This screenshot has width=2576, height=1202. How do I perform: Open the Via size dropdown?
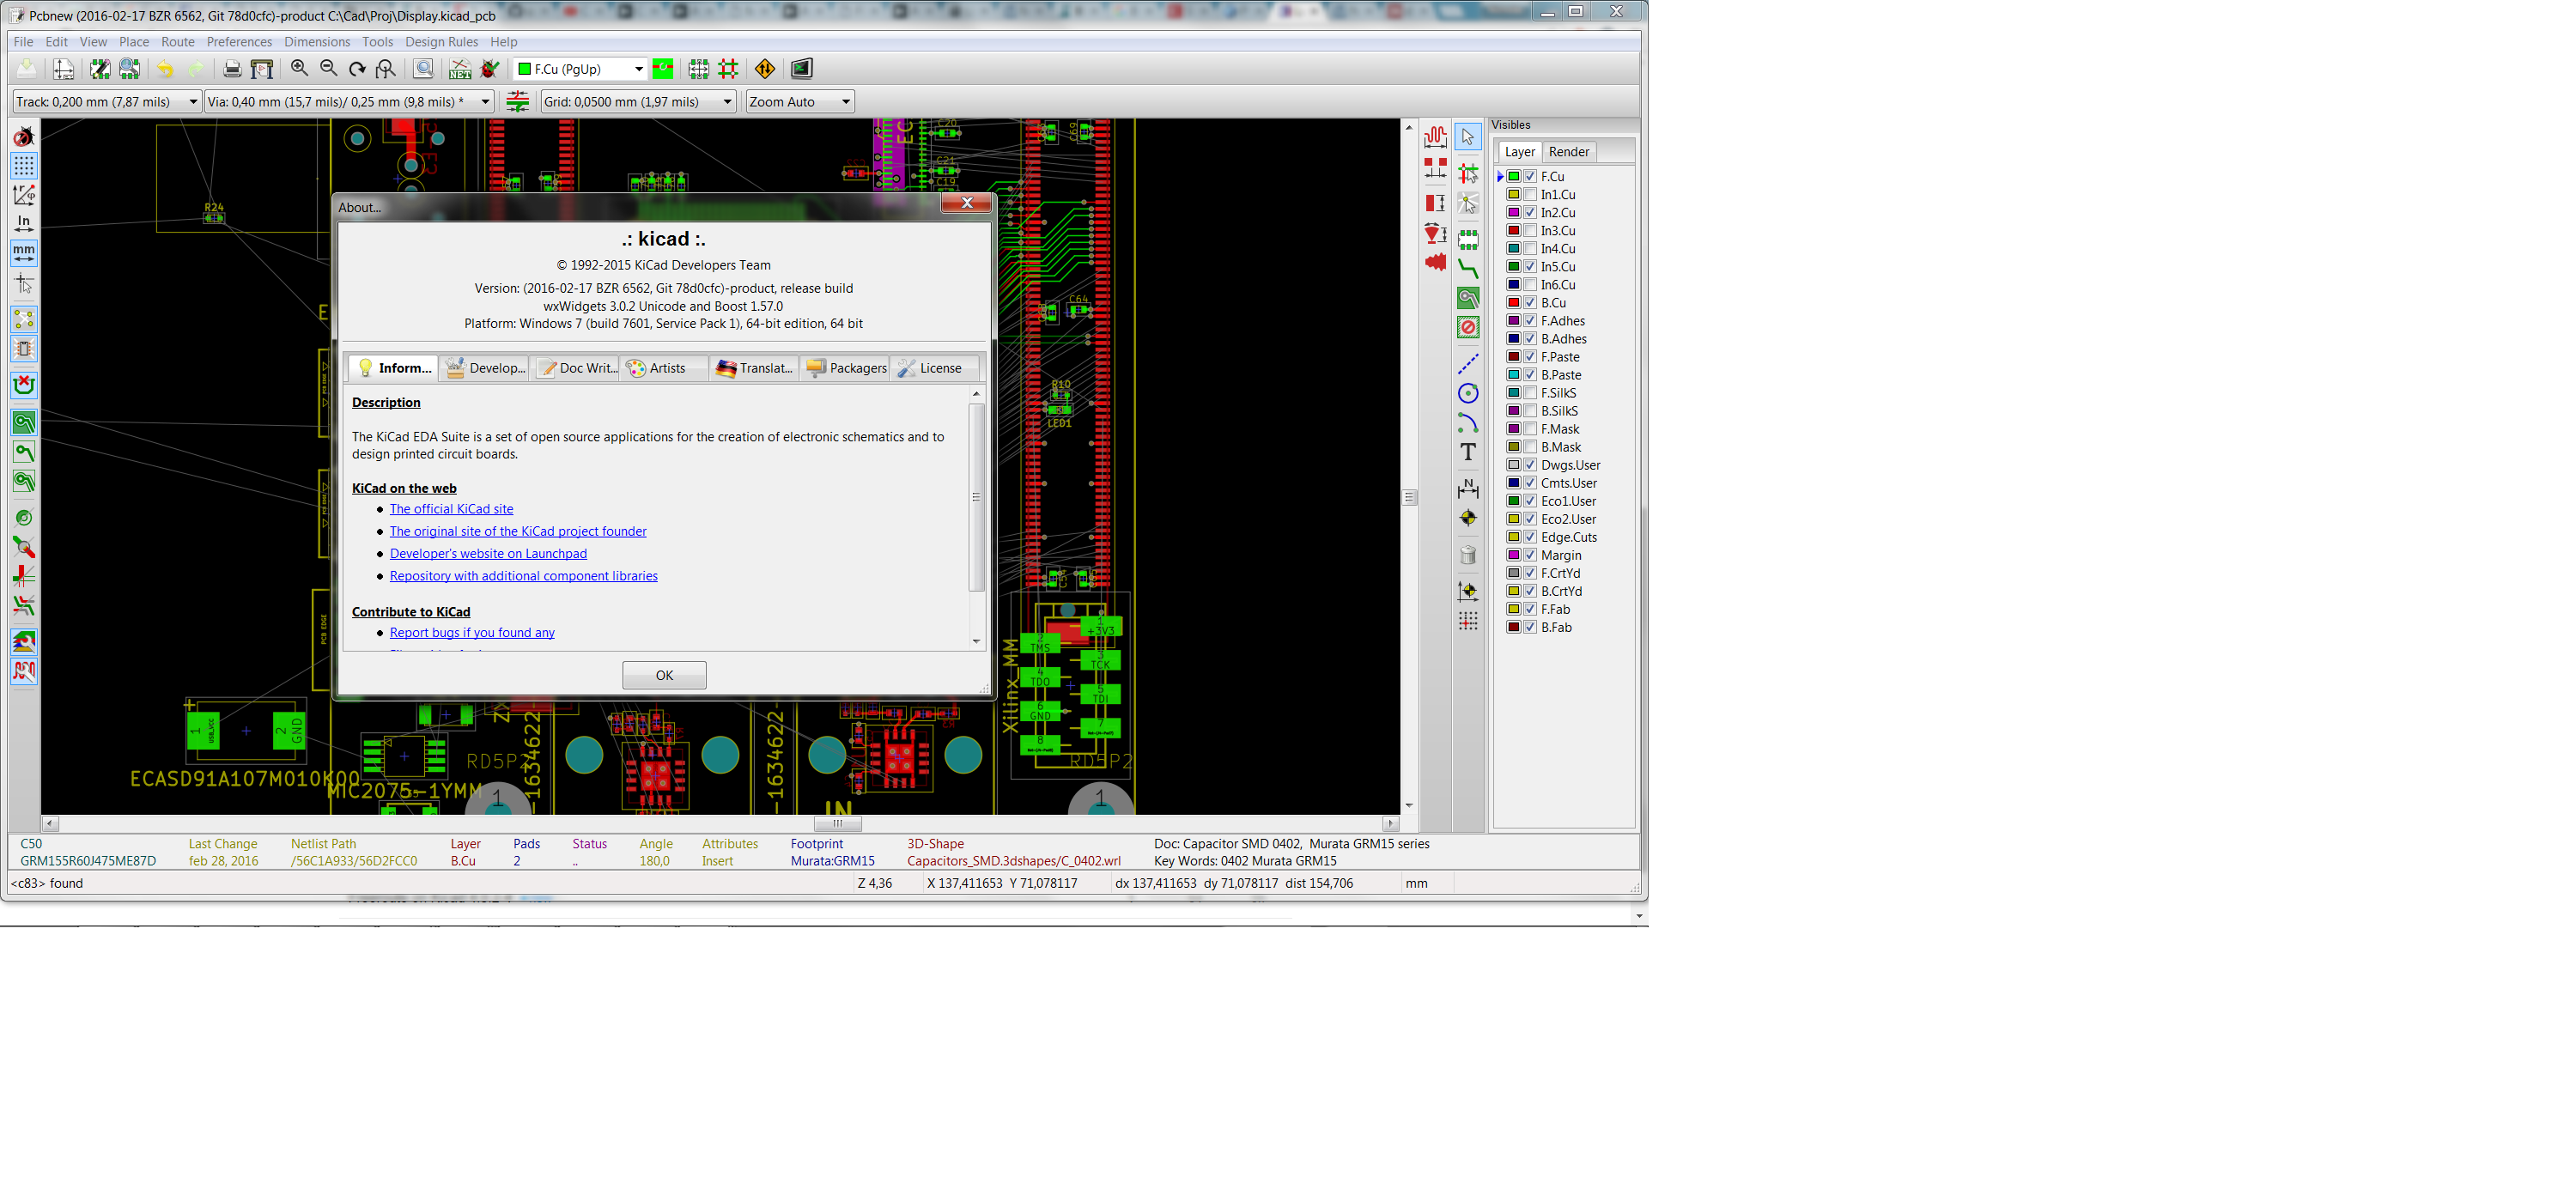point(349,102)
